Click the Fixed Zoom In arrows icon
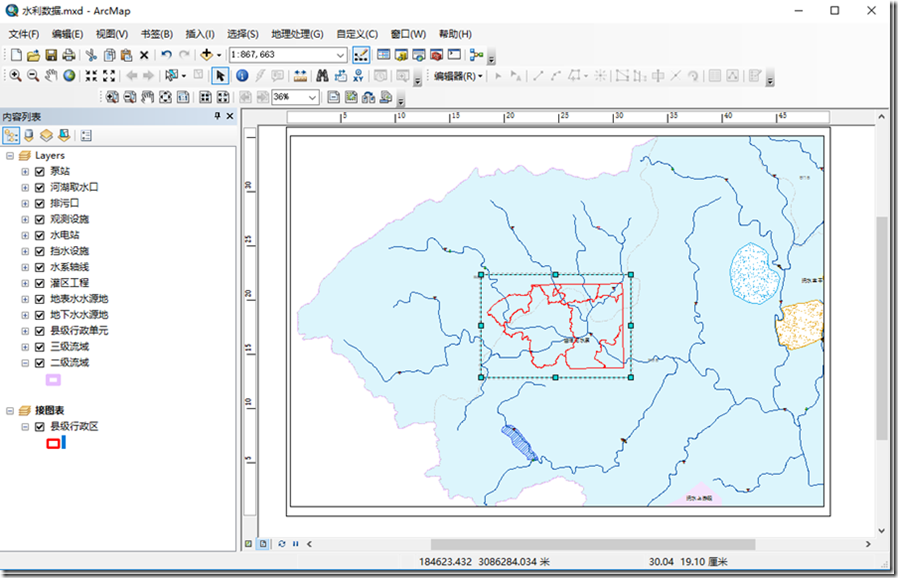This screenshot has height=578, width=898. pos(91,76)
